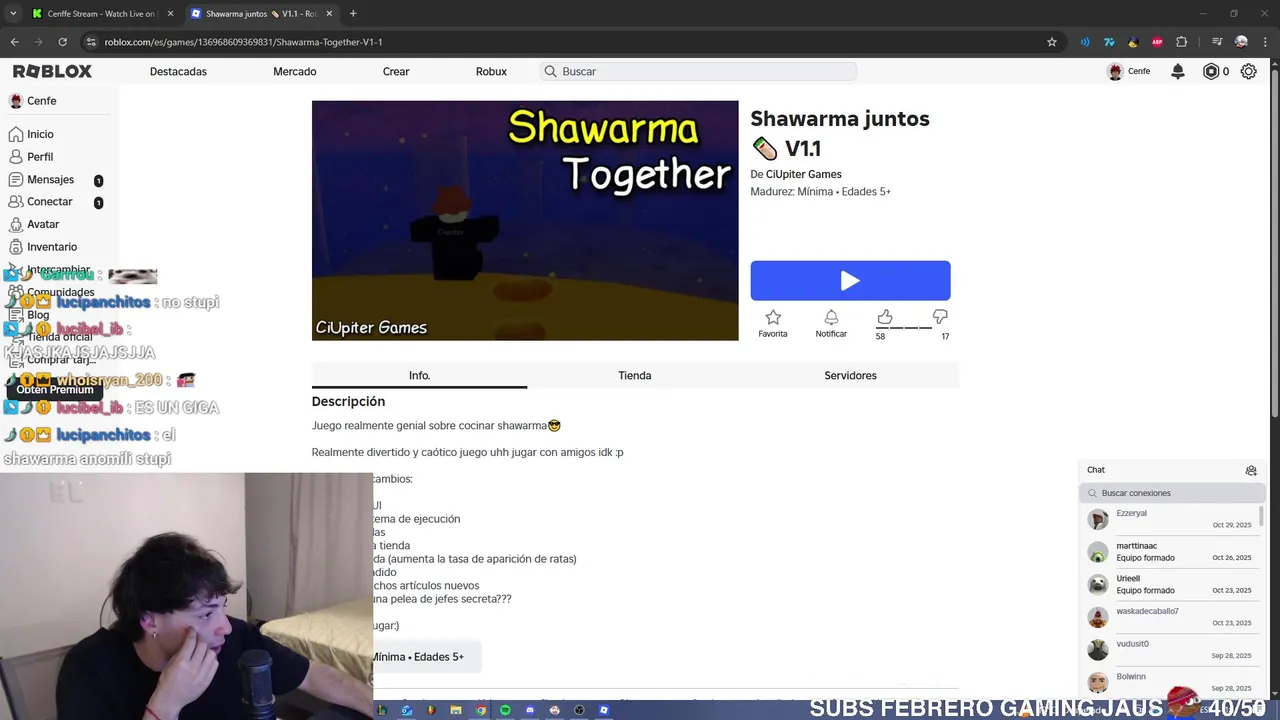The height and width of the screenshot is (720, 1280).
Task: Open File Explorer from the taskbar
Action: 456,710
